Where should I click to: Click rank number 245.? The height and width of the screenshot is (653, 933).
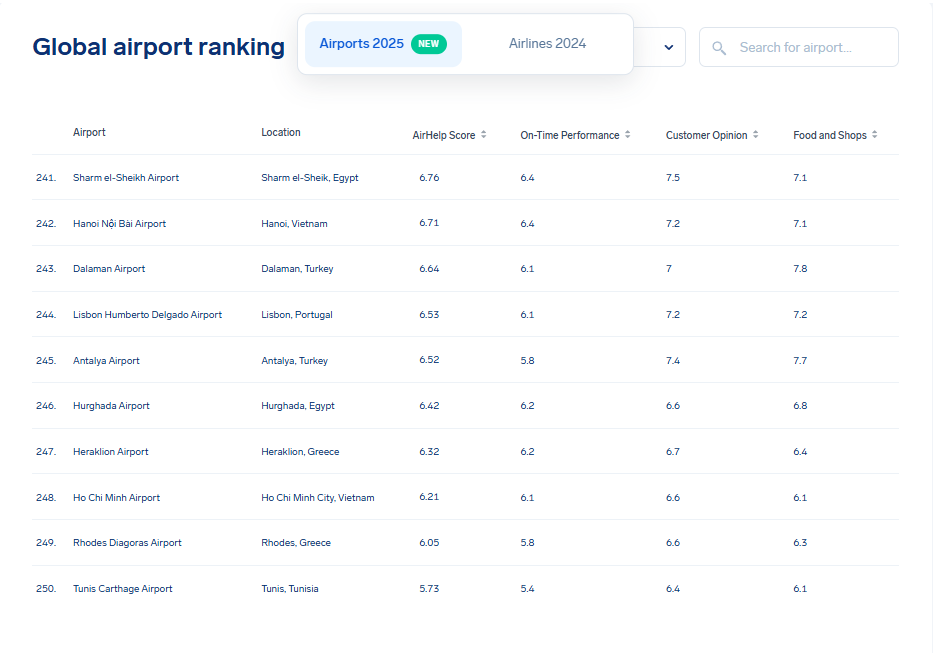pos(46,360)
